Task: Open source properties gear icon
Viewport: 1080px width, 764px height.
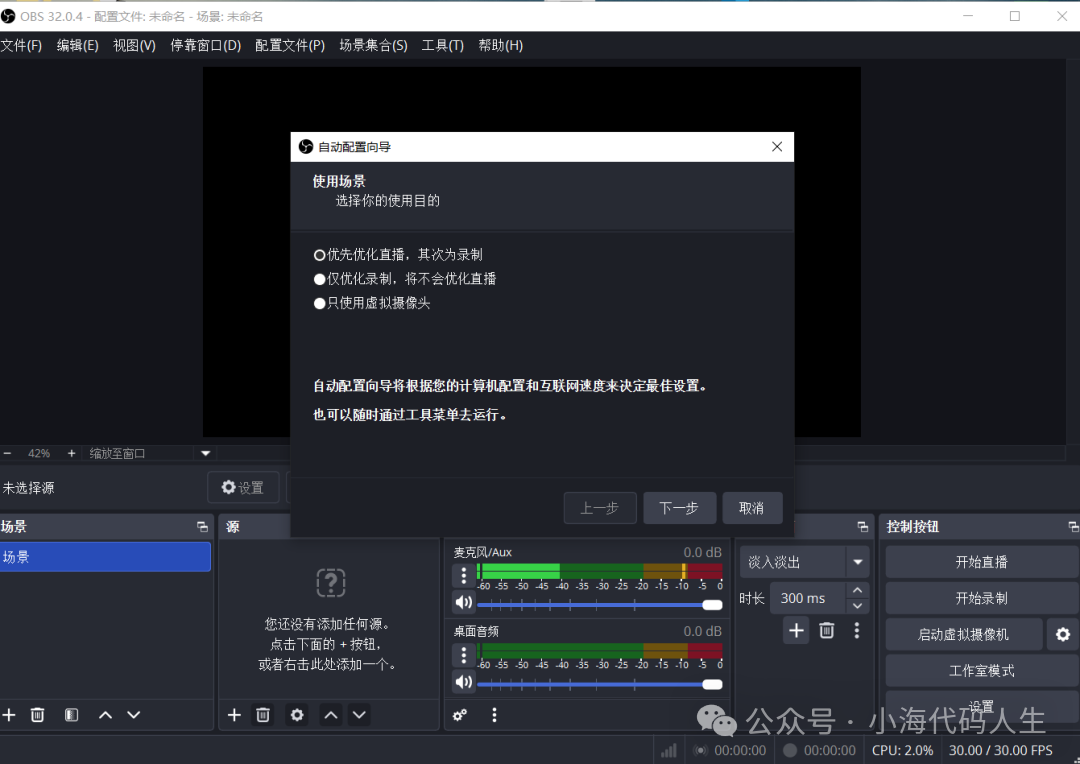Action: point(296,714)
